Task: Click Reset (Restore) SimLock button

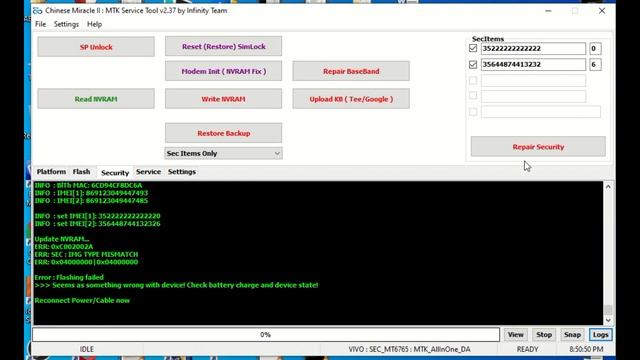Action: (223, 46)
